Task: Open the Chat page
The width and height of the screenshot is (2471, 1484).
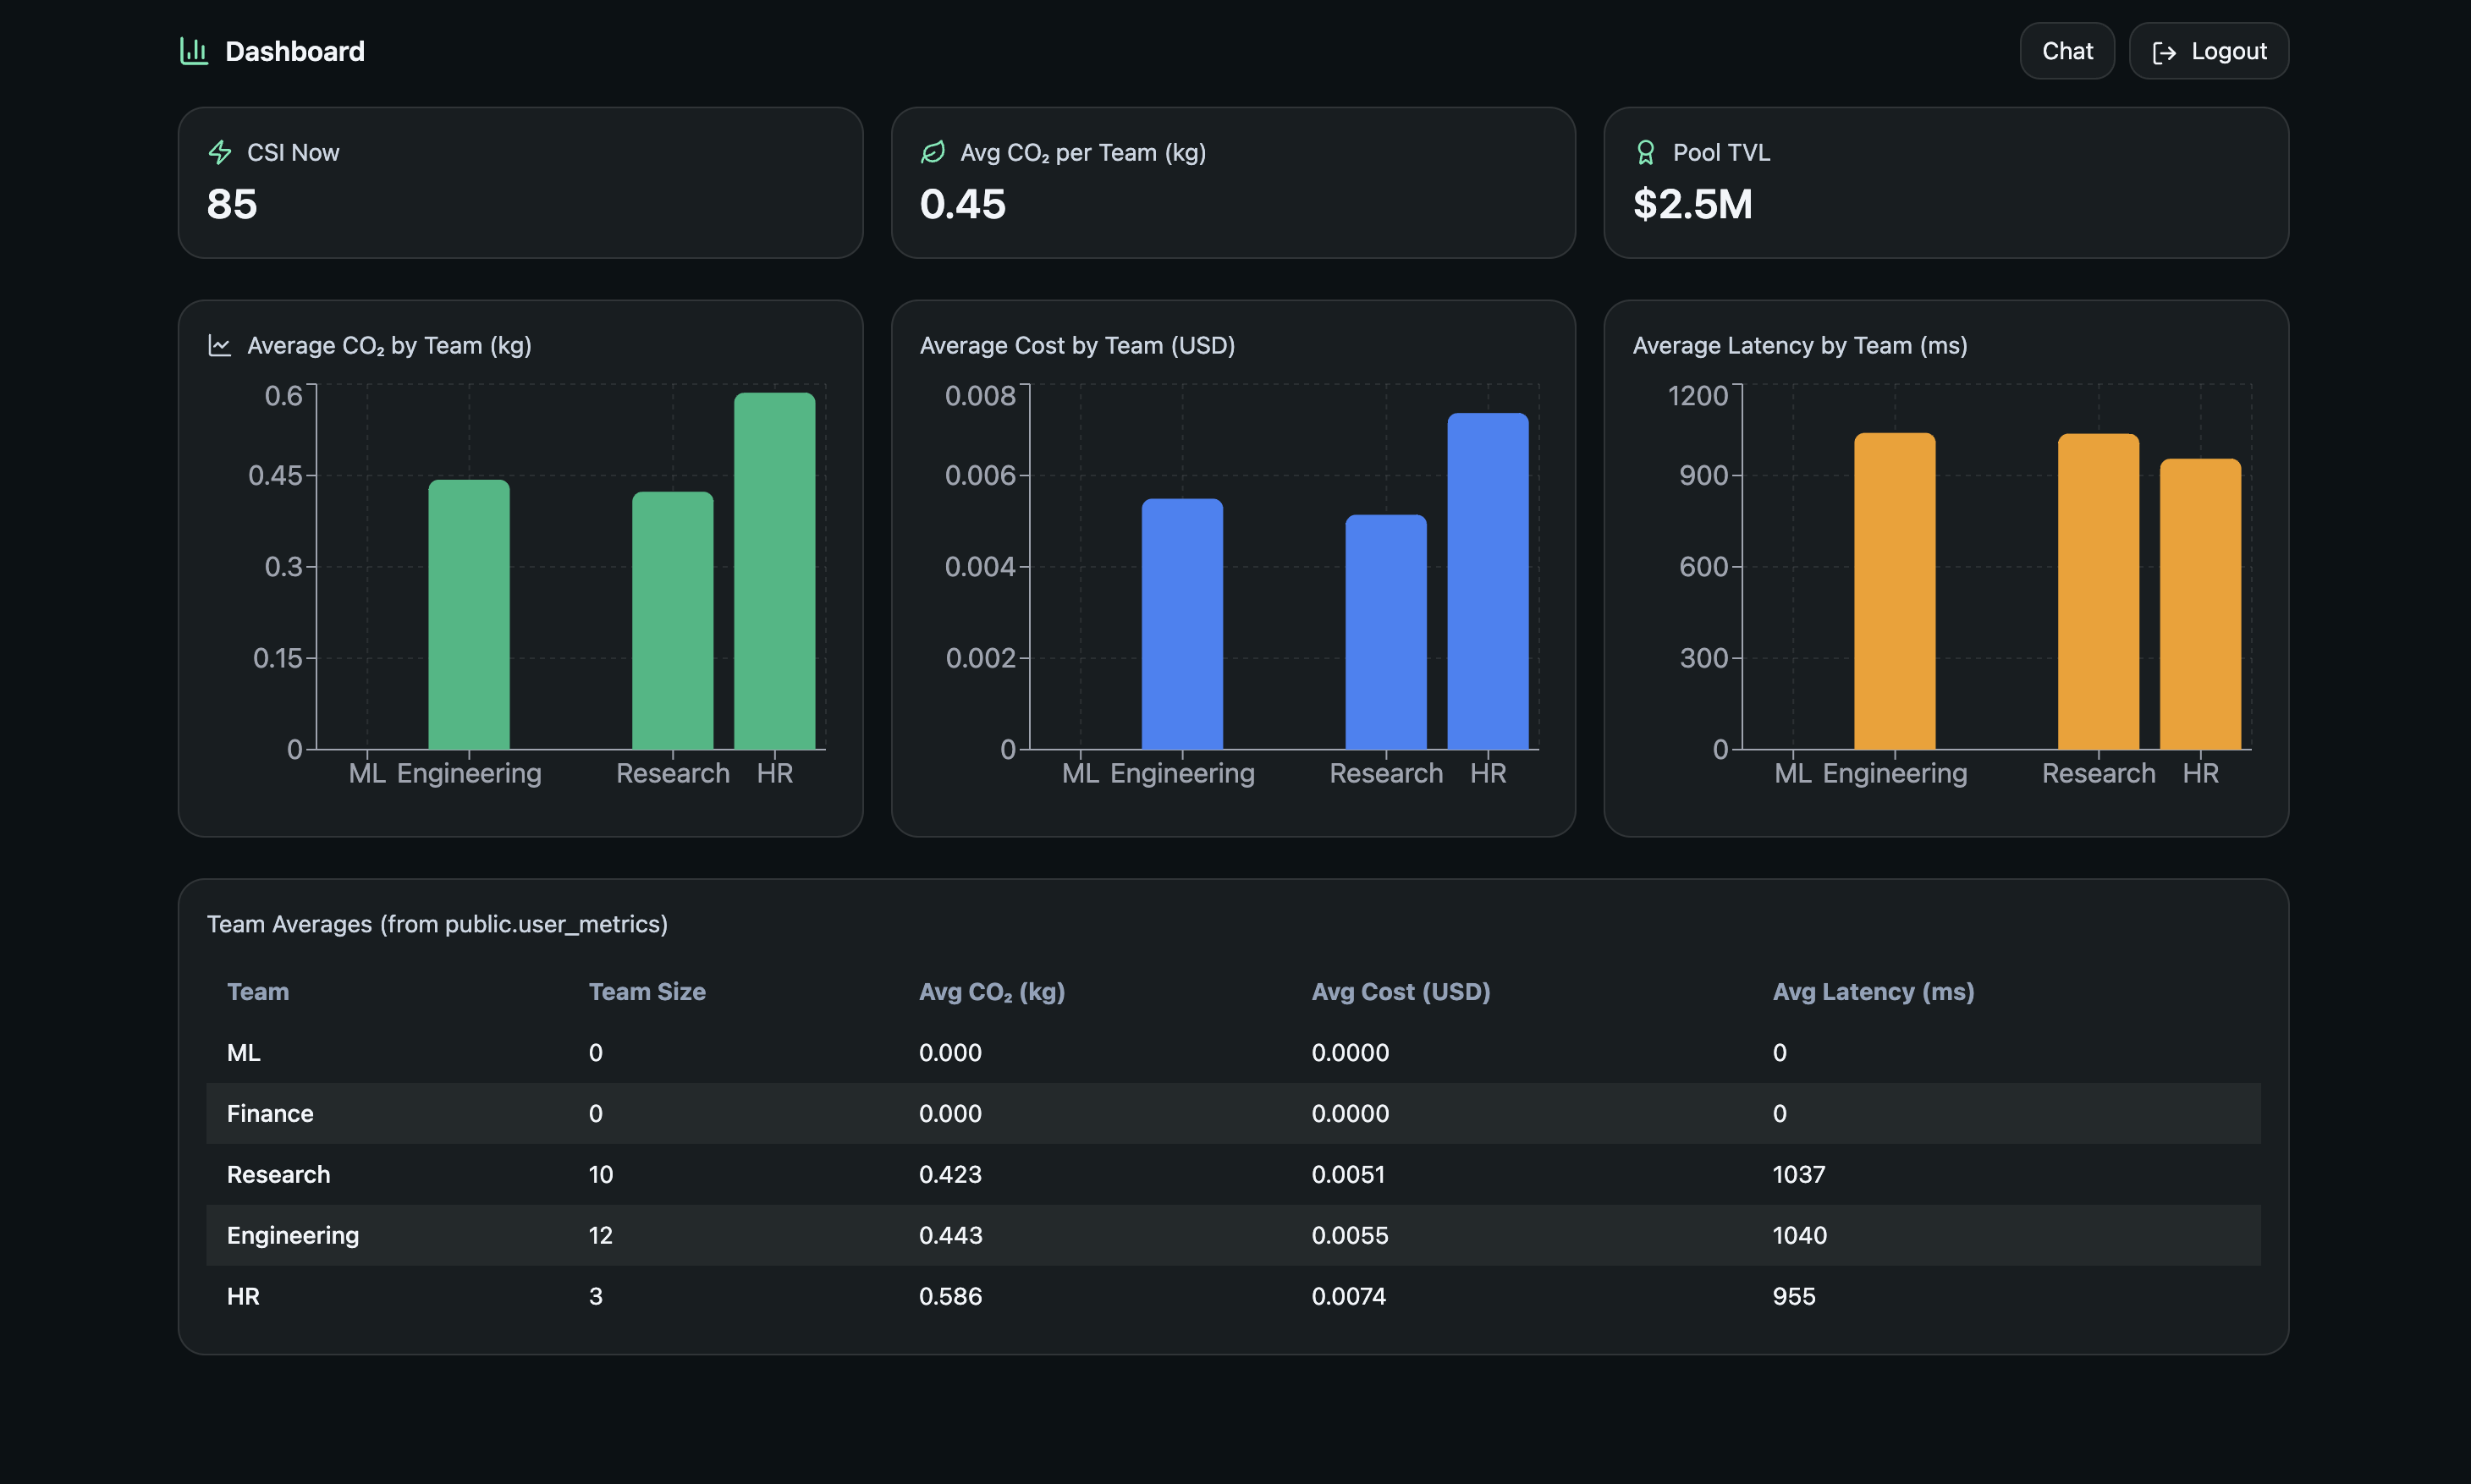Action: pyautogui.click(x=2066, y=51)
